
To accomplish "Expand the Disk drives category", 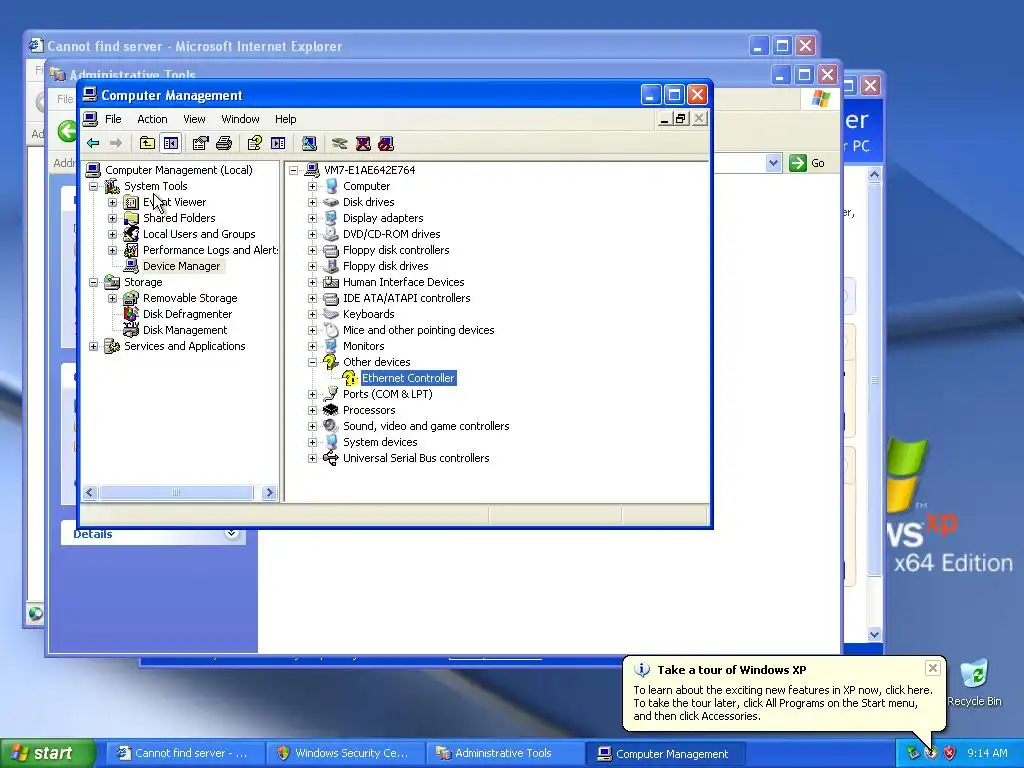I will [x=312, y=202].
